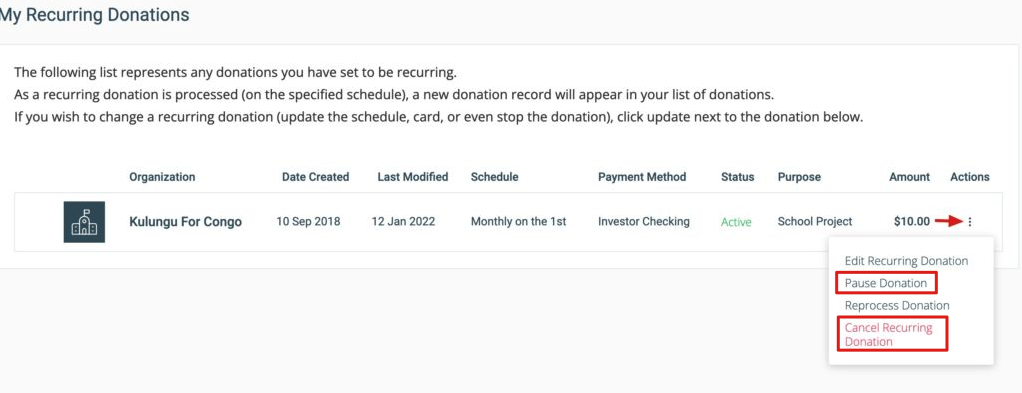Click the Active status label
This screenshot has height=393, width=1022.
pyautogui.click(x=736, y=222)
